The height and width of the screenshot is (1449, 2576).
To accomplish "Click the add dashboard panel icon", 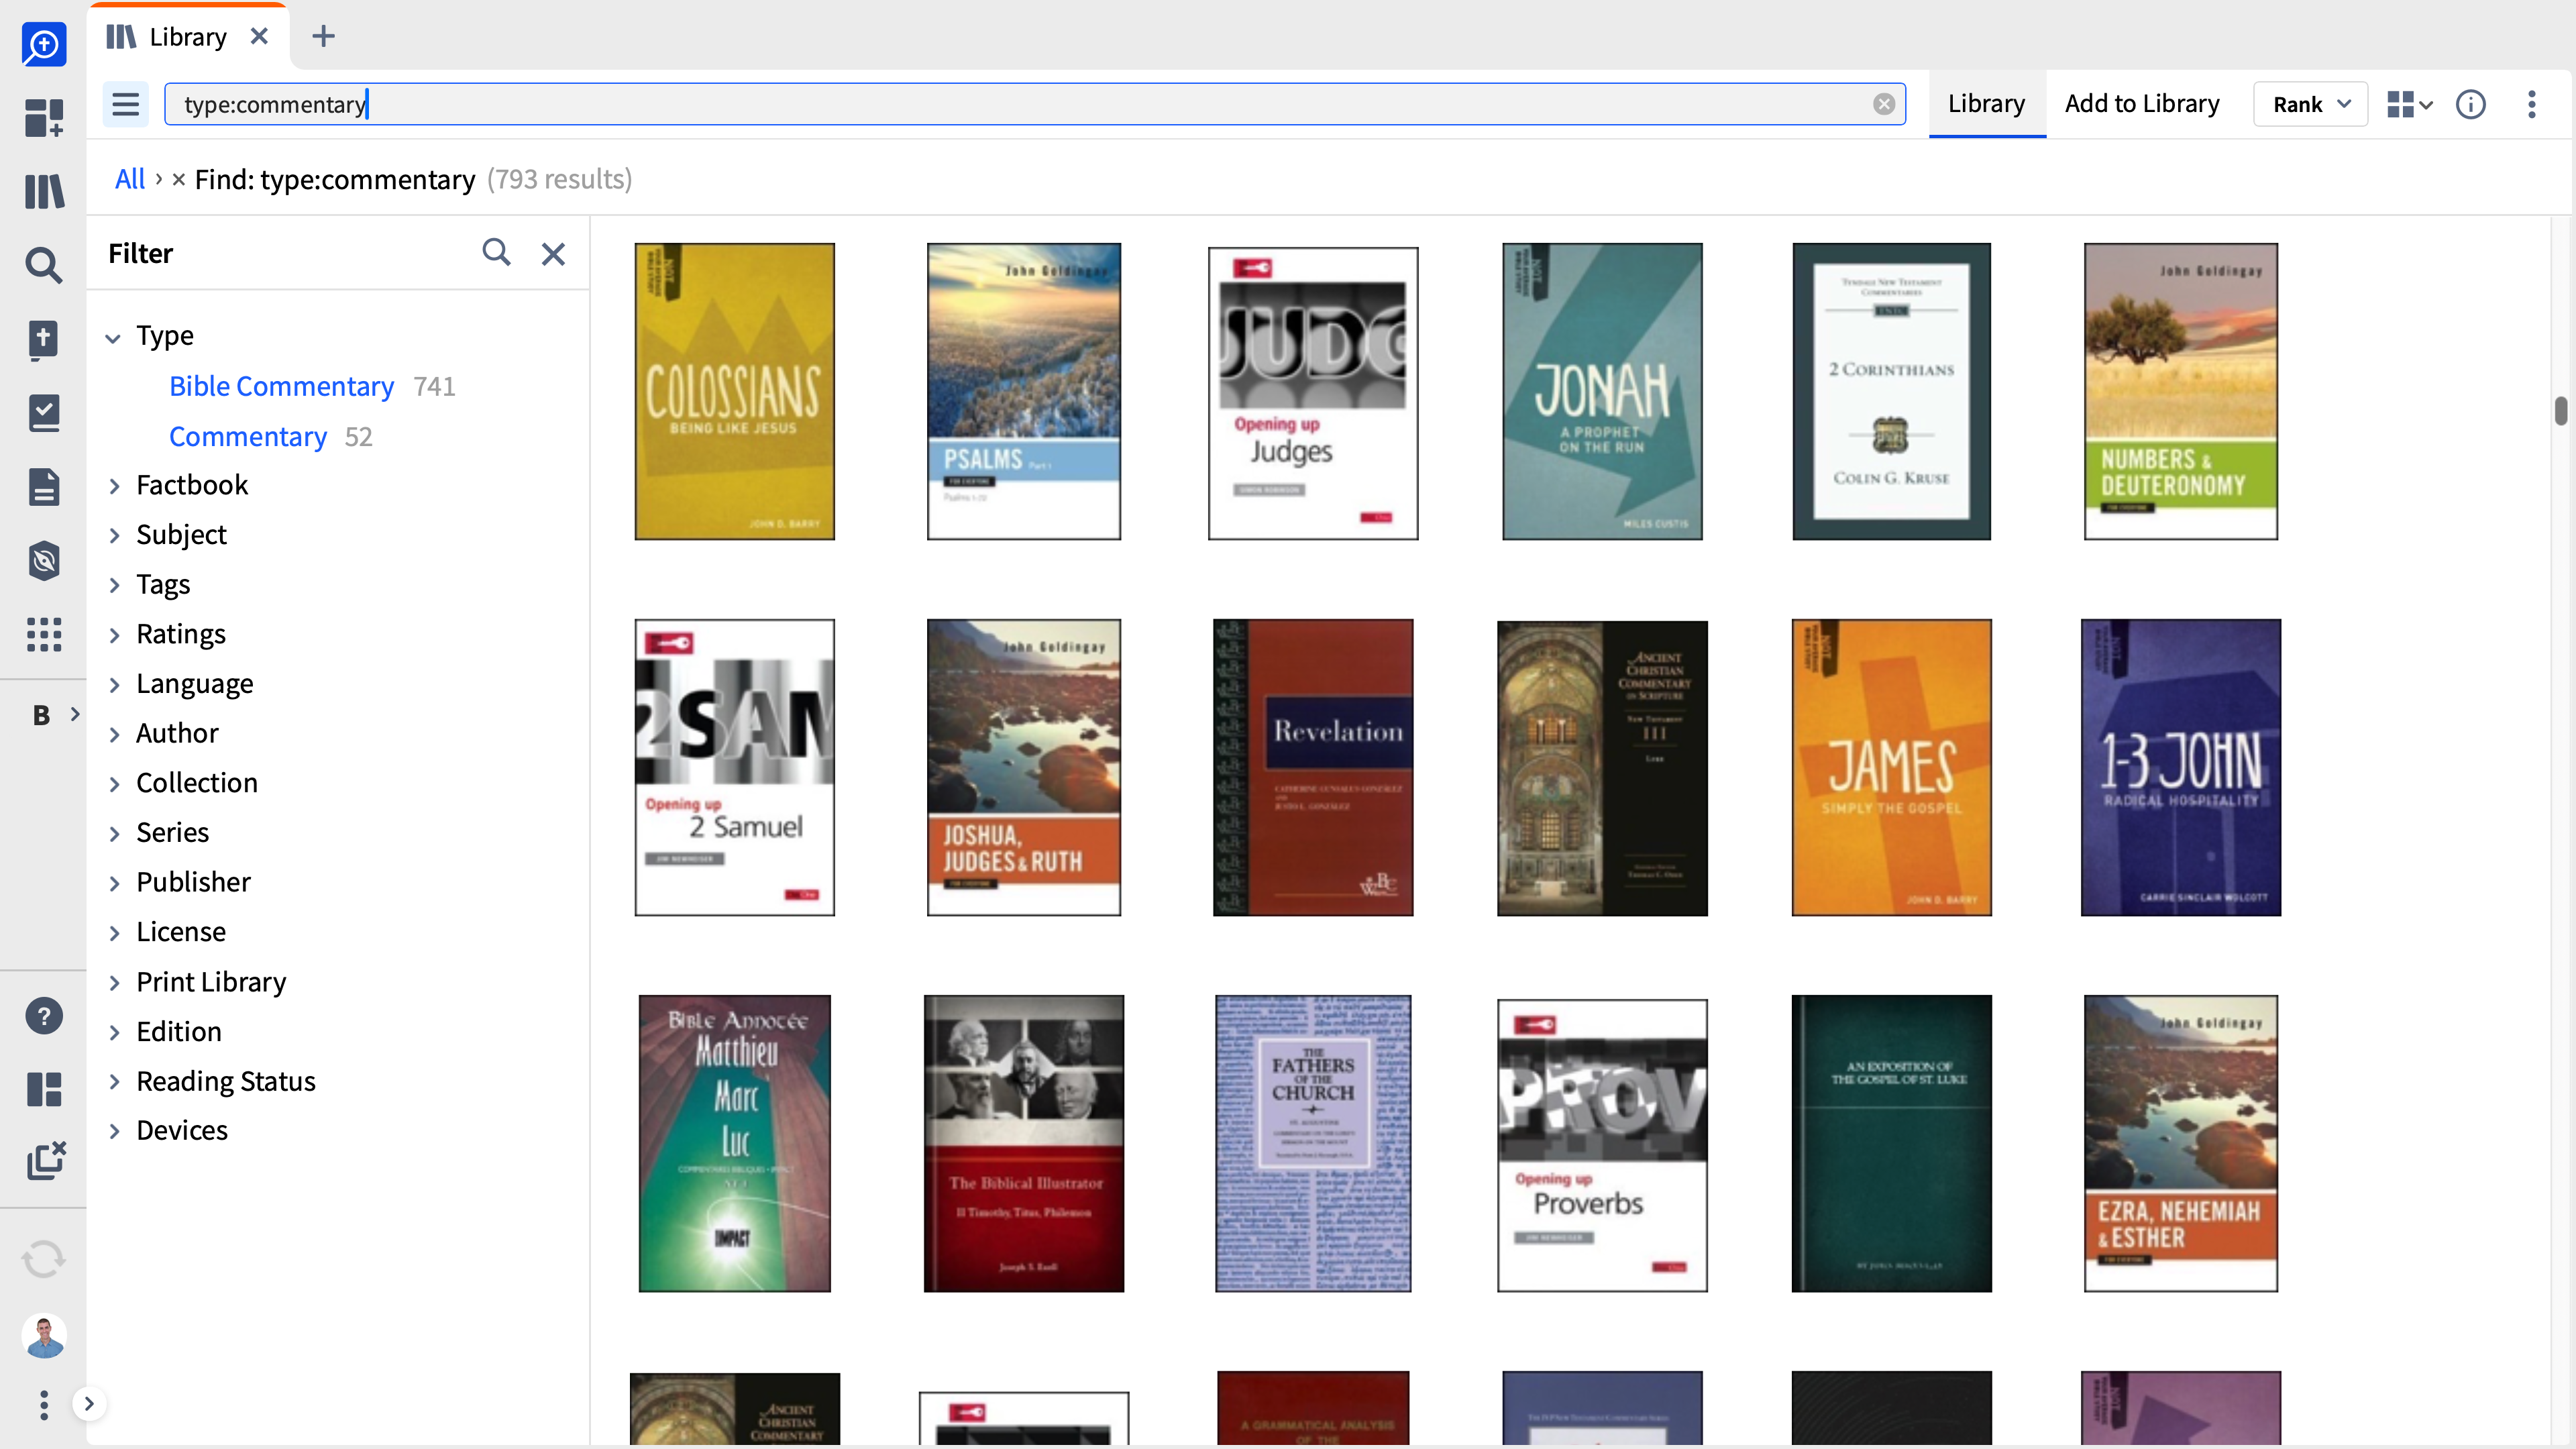I will (44, 117).
